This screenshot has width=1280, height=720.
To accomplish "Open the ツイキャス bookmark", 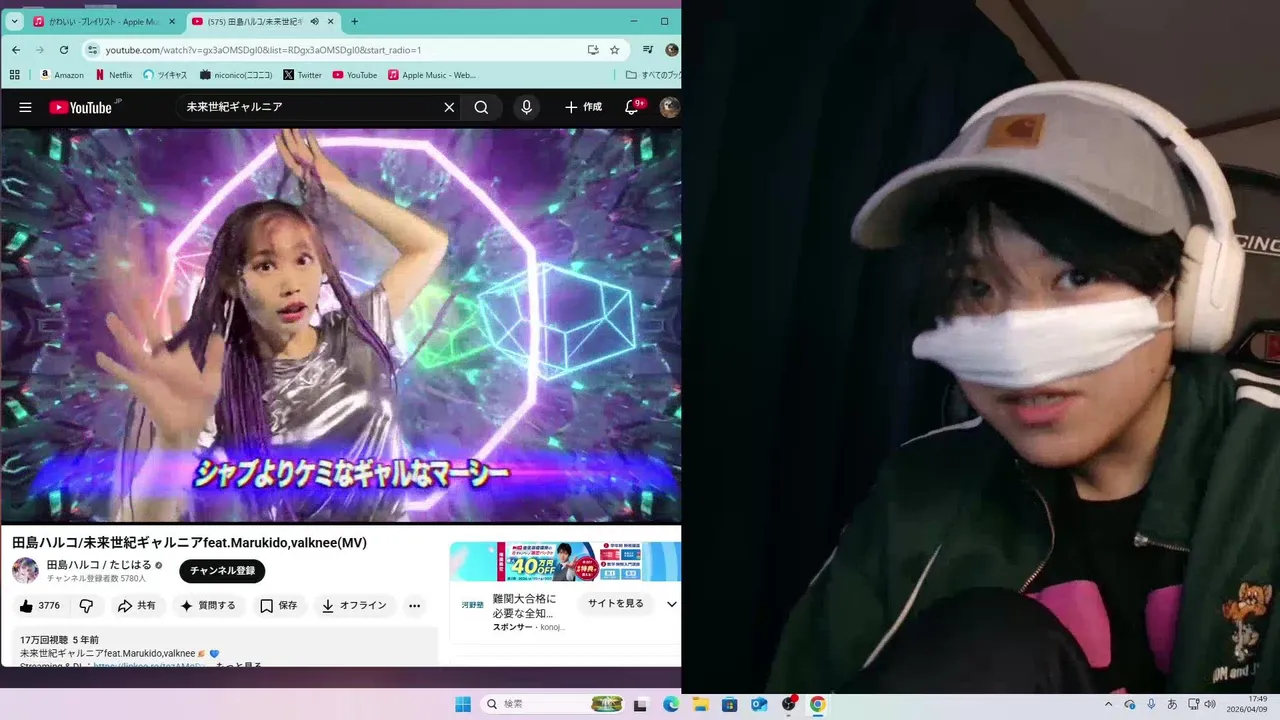I will pos(165,75).
